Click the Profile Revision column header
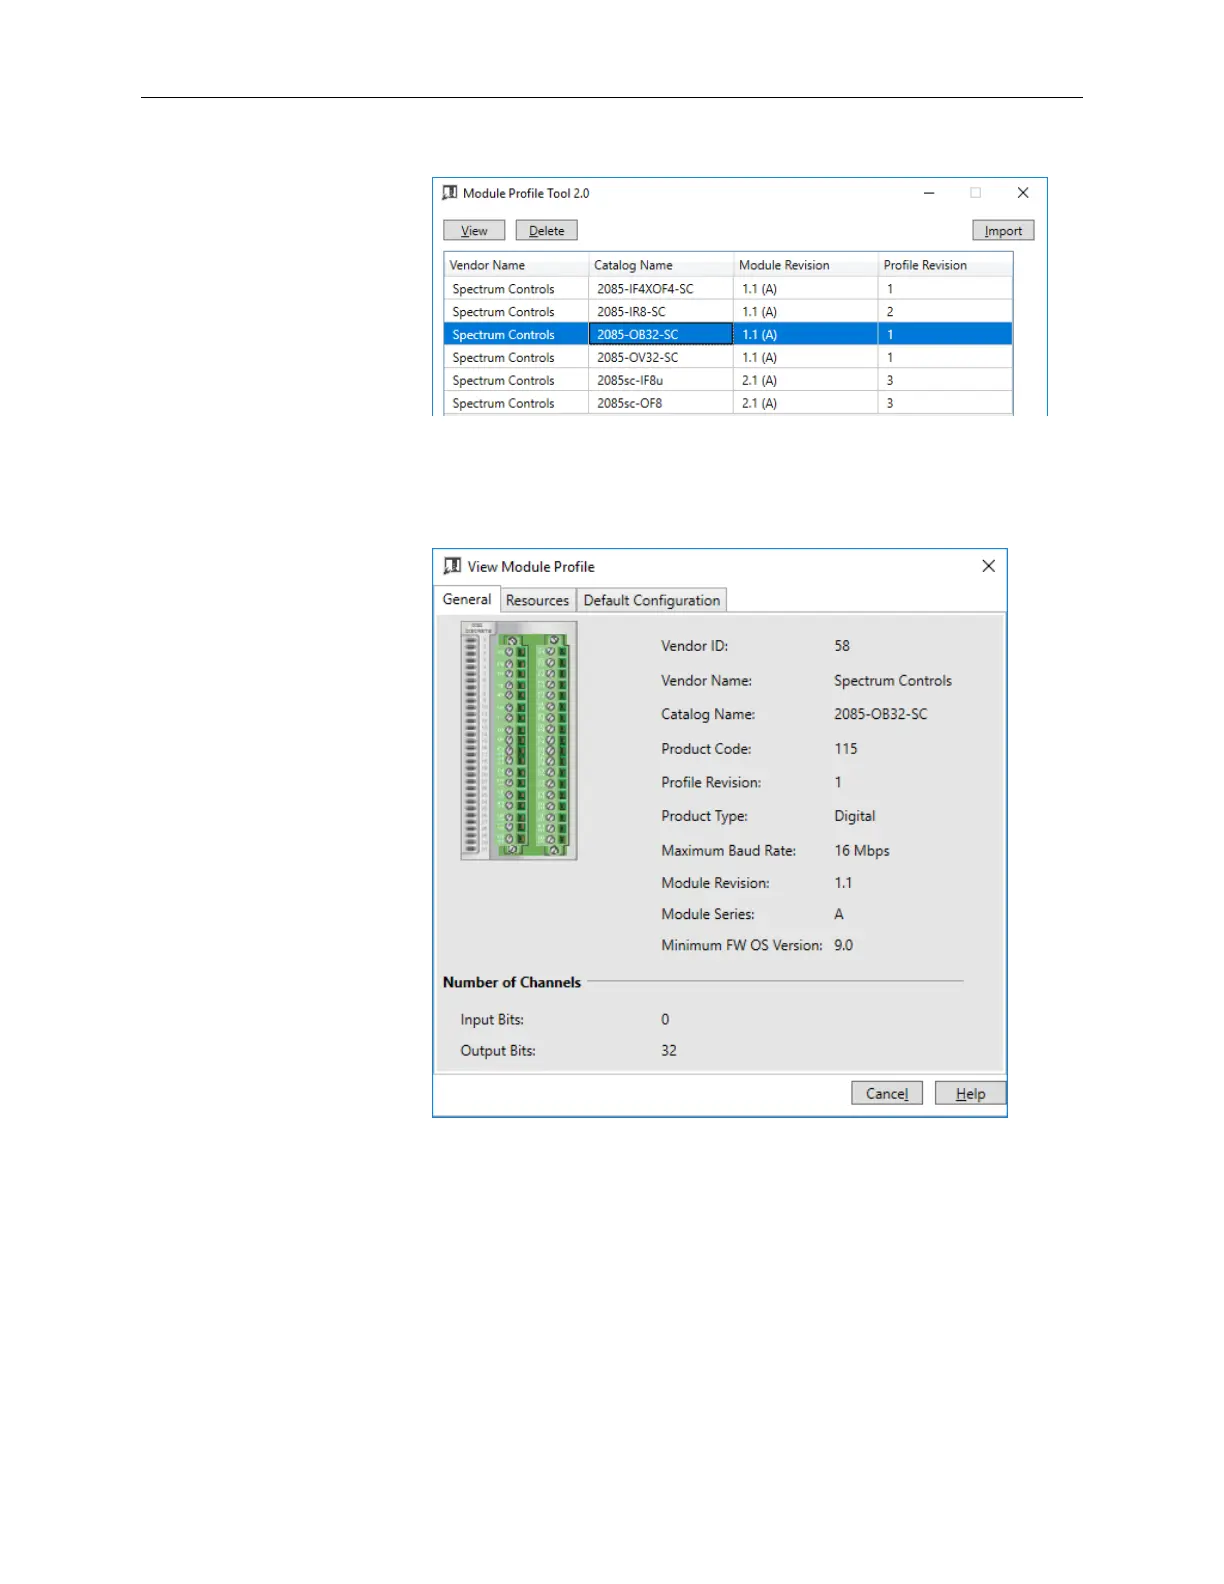The width and height of the screenshot is (1224, 1584). pyautogui.click(x=945, y=265)
